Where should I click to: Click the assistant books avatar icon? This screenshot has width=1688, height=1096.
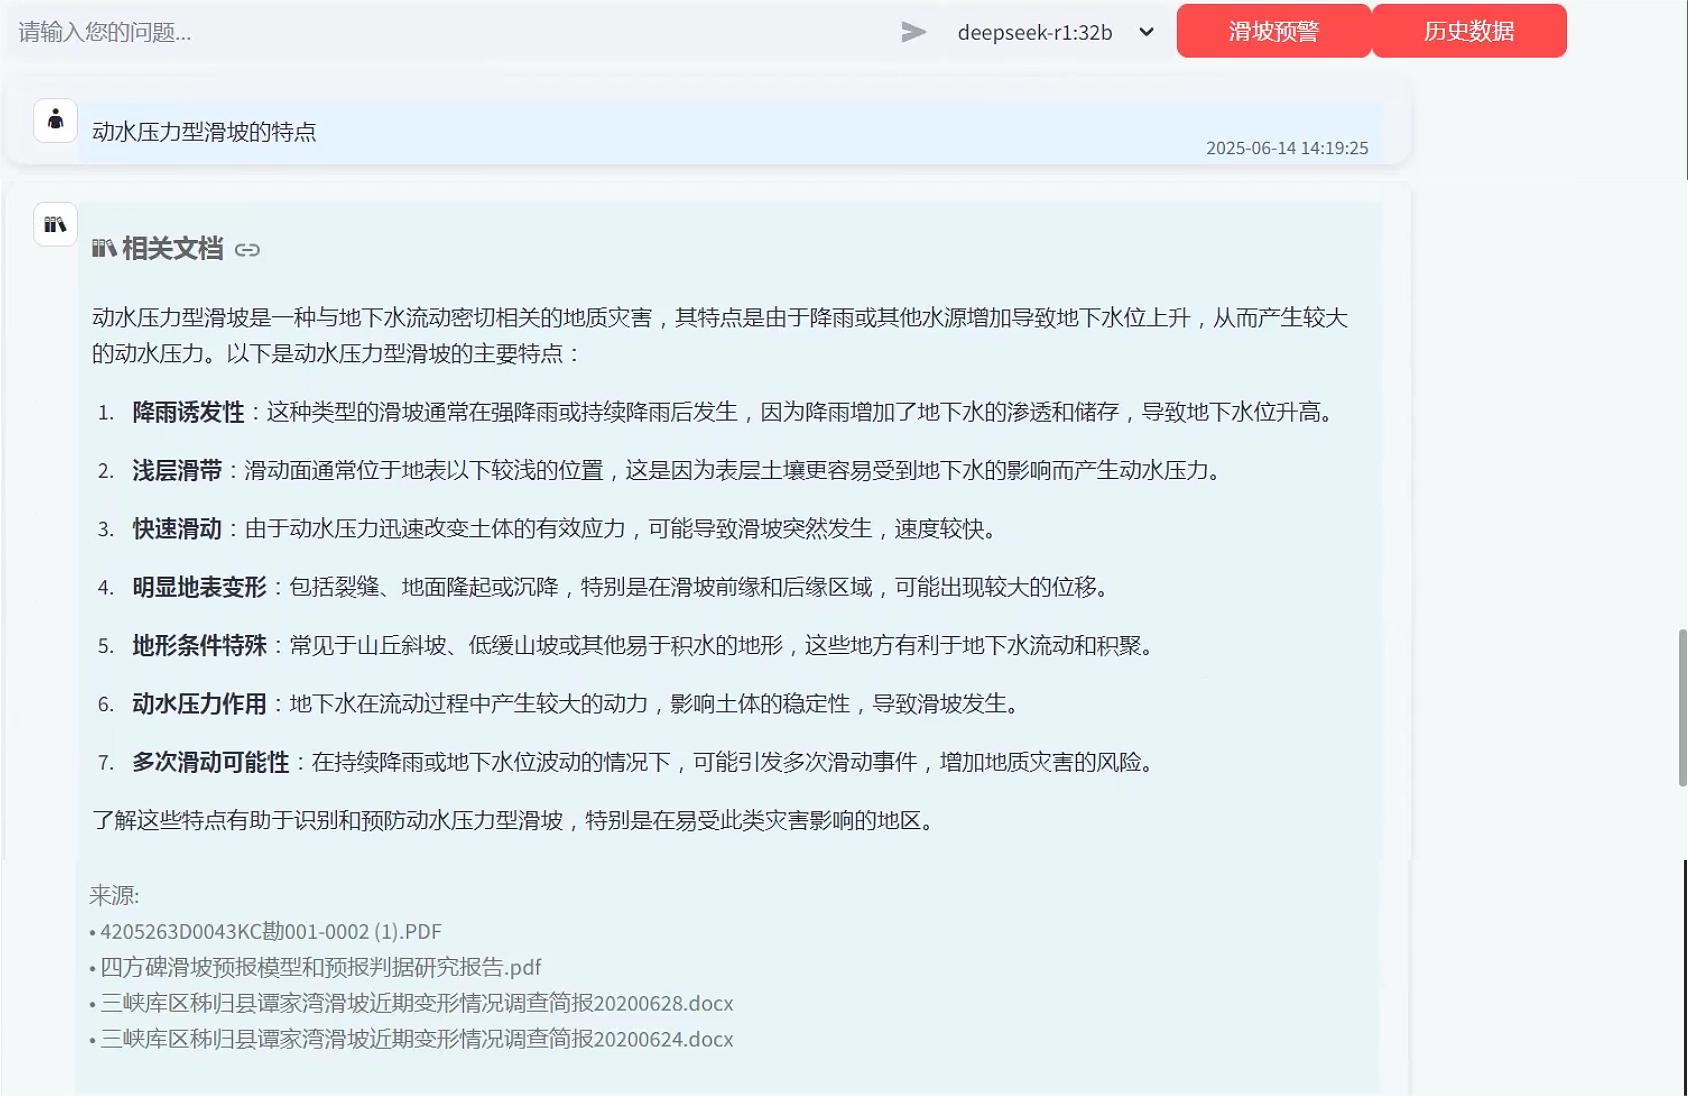pyautogui.click(x=55, y=224)
